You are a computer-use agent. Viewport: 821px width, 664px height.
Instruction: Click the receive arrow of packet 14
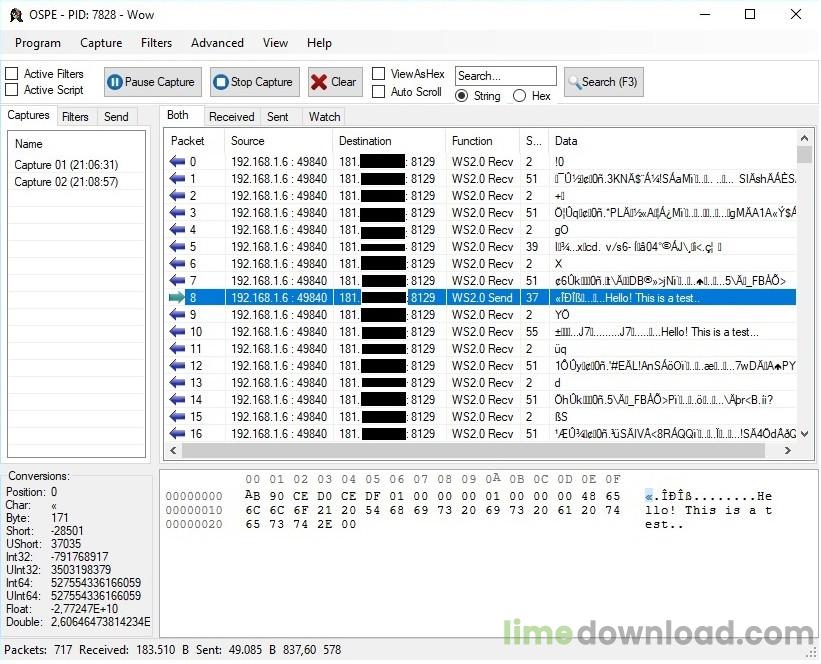[177, 400]
